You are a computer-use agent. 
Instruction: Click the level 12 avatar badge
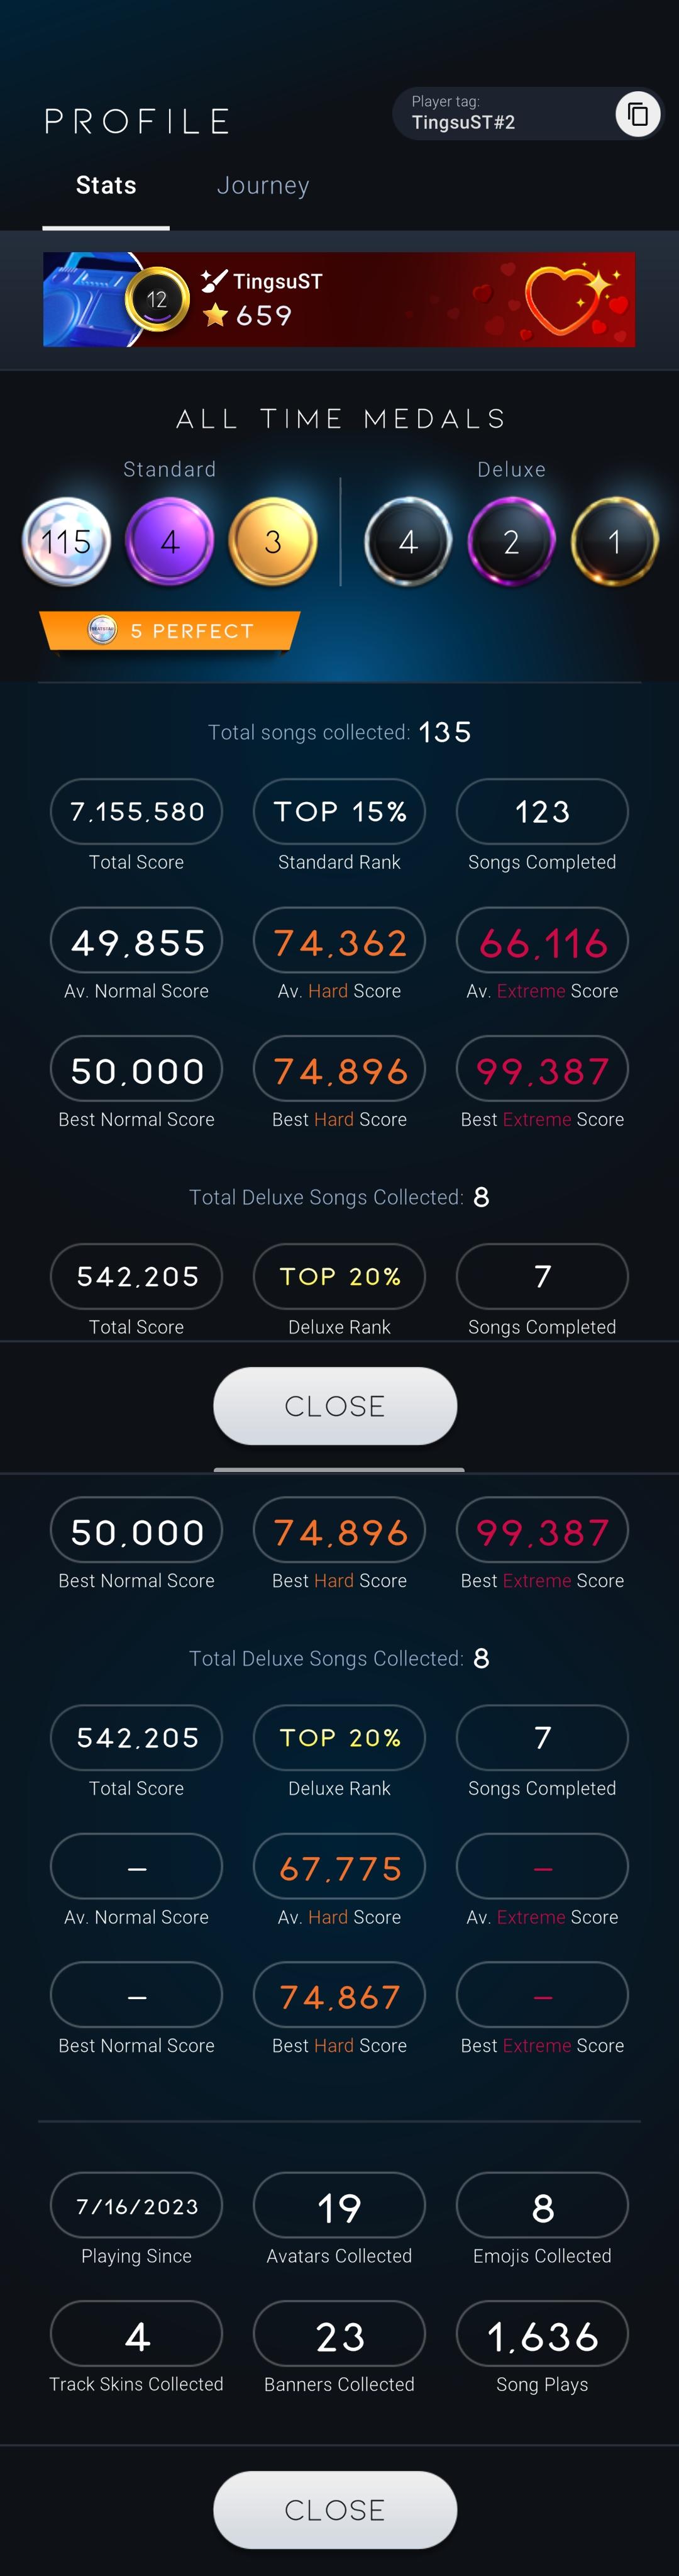(x=157, y=299)
